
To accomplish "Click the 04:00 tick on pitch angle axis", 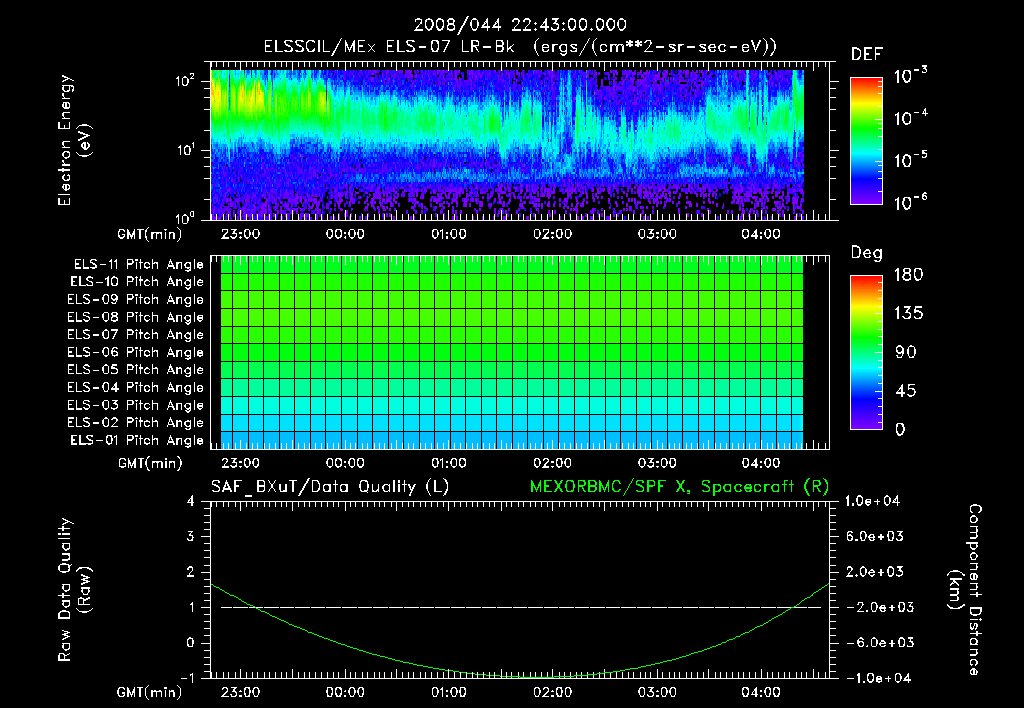I will pos(761,463).
